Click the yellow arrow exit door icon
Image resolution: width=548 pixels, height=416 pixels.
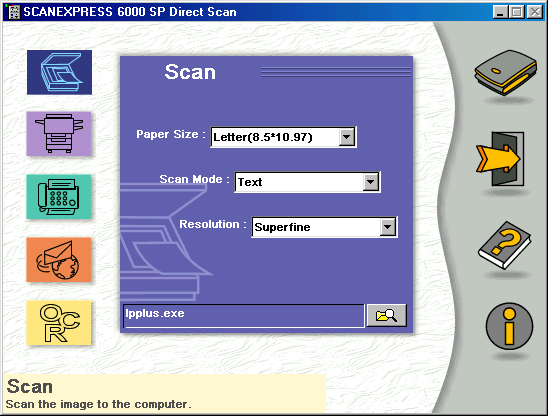500,159
